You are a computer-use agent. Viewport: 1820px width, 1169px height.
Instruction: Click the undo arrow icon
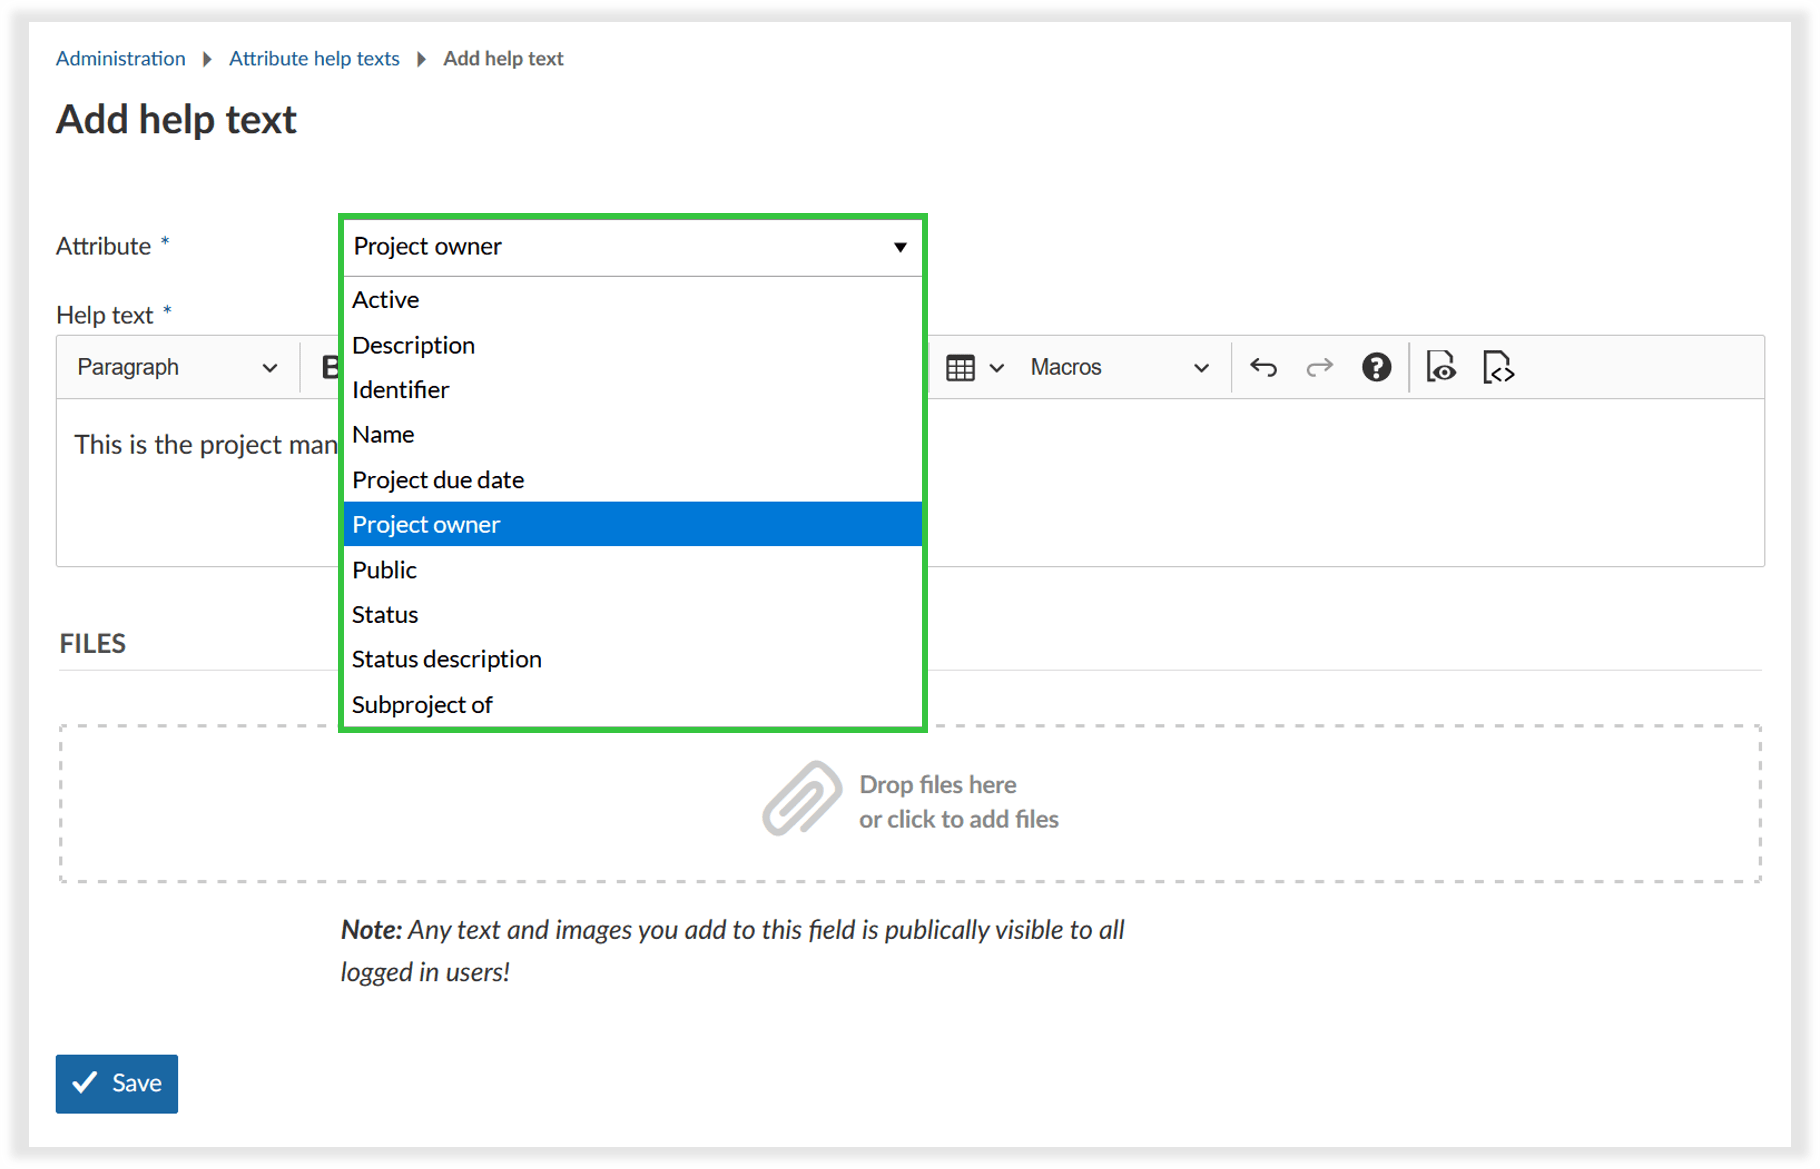point(1263,368)
